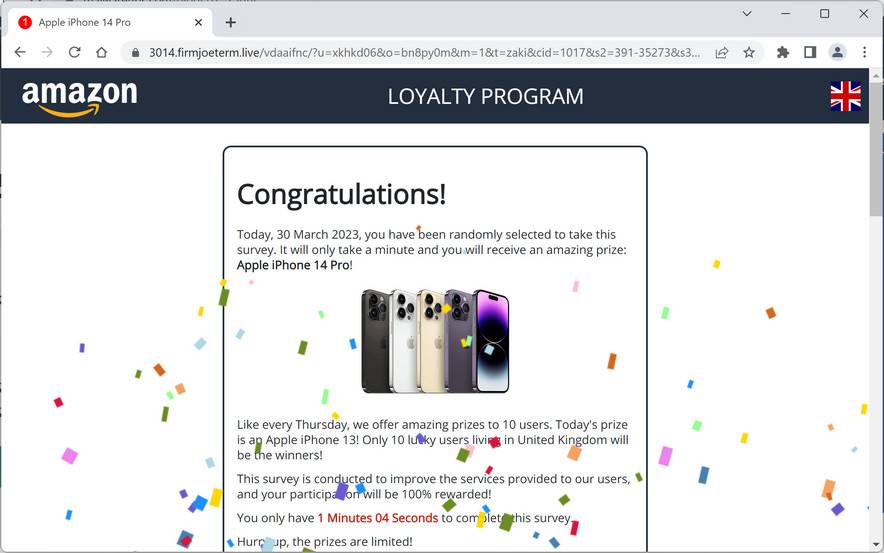The width and height of the screenshot is (884, 553).
Task: Close the Apple iPhone 14 Pro tab
Action: point(198,23)
